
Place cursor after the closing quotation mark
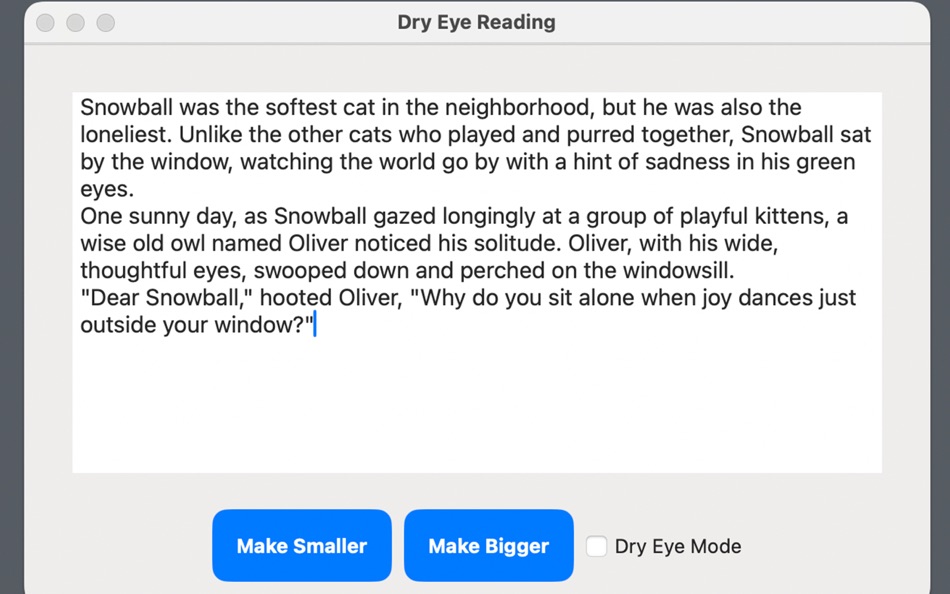pyautogui.click(x=315, y=324)
